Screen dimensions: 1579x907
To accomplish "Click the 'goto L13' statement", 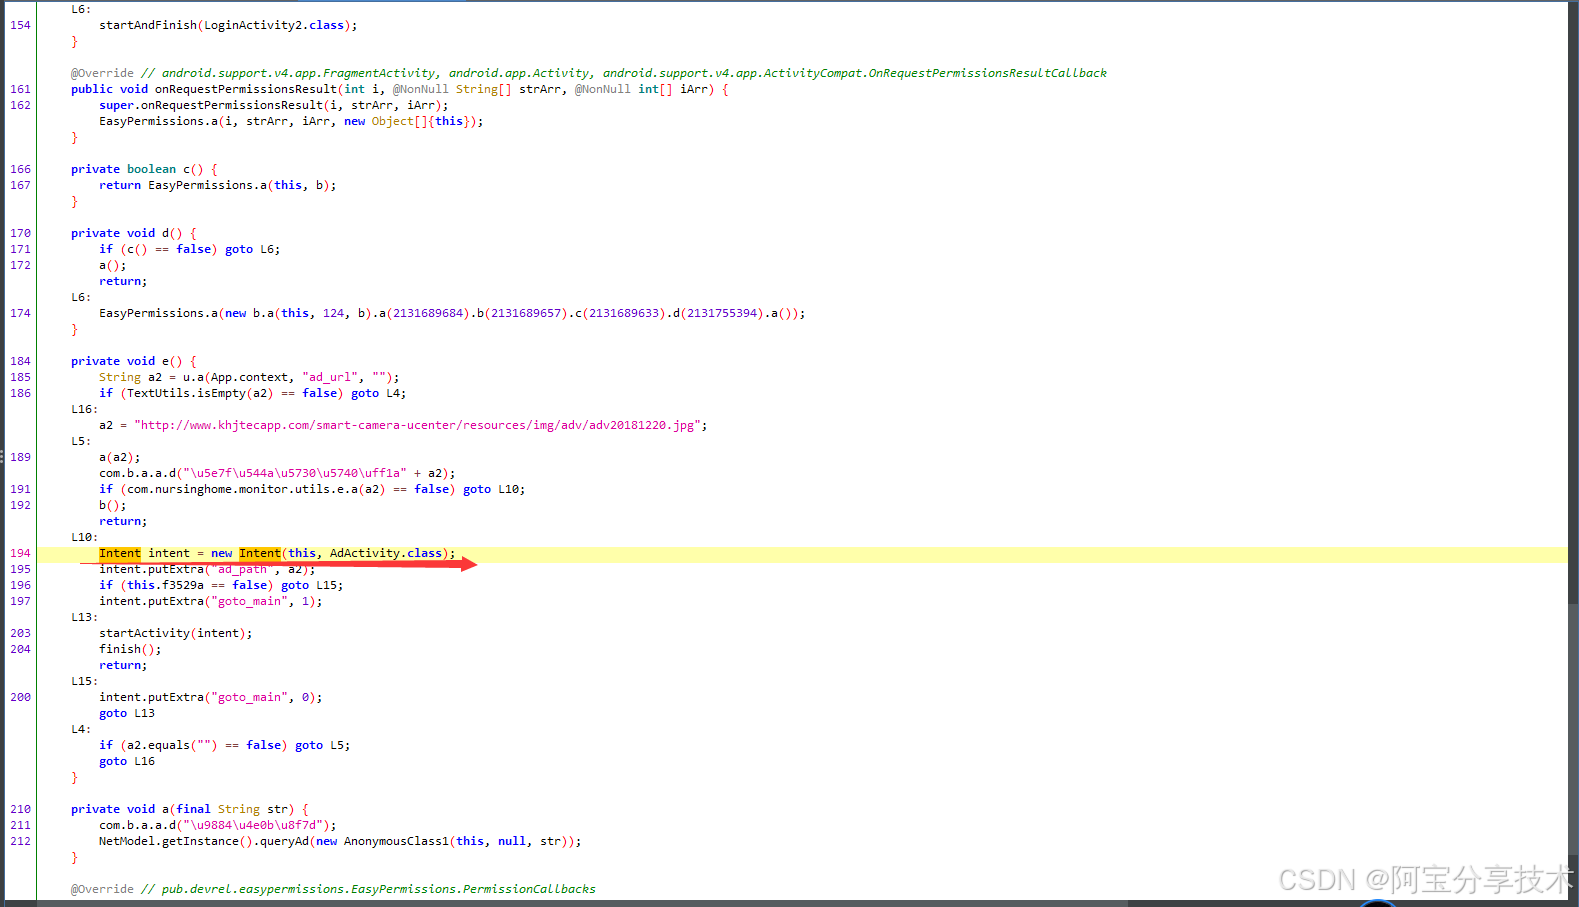I will [x=127, y=713].
